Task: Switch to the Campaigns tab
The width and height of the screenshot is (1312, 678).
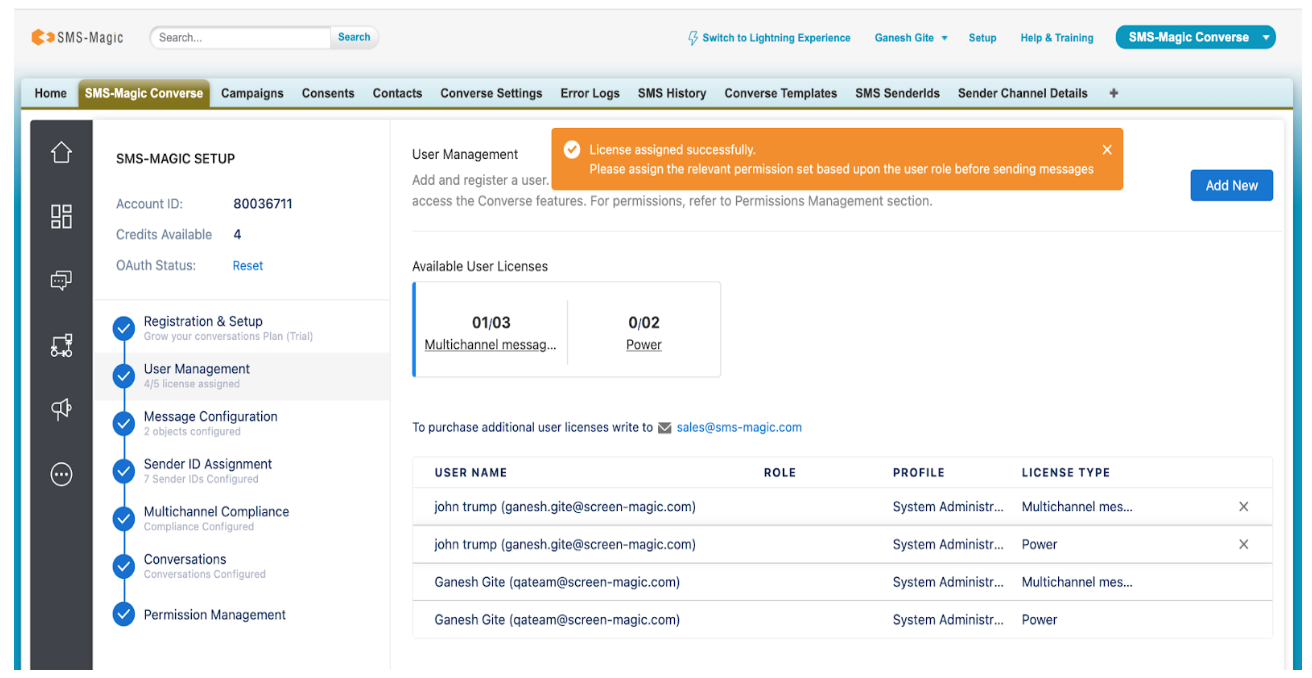Action: pos(252,93)
